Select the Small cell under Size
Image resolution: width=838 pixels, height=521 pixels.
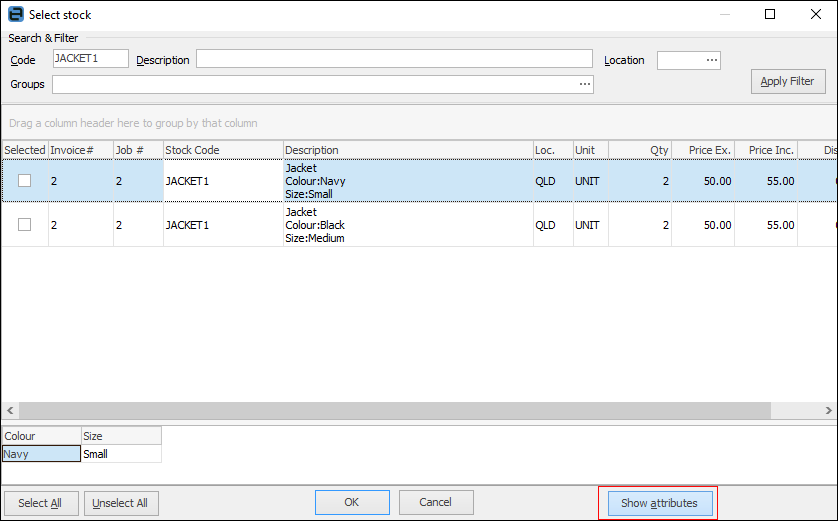click(121, 454)
